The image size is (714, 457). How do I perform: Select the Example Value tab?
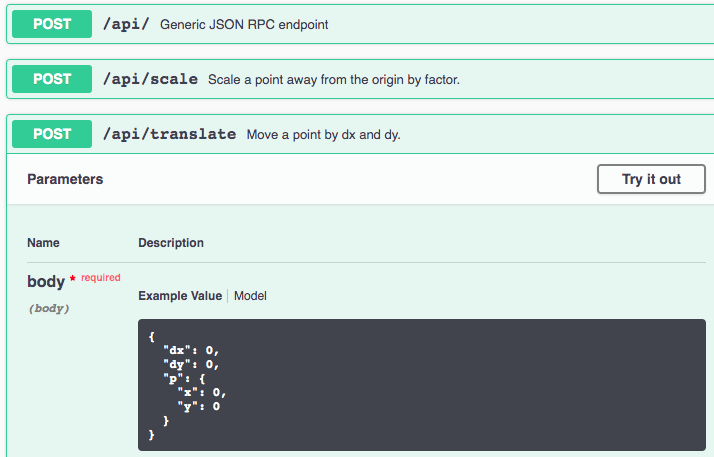click(180, 296)
